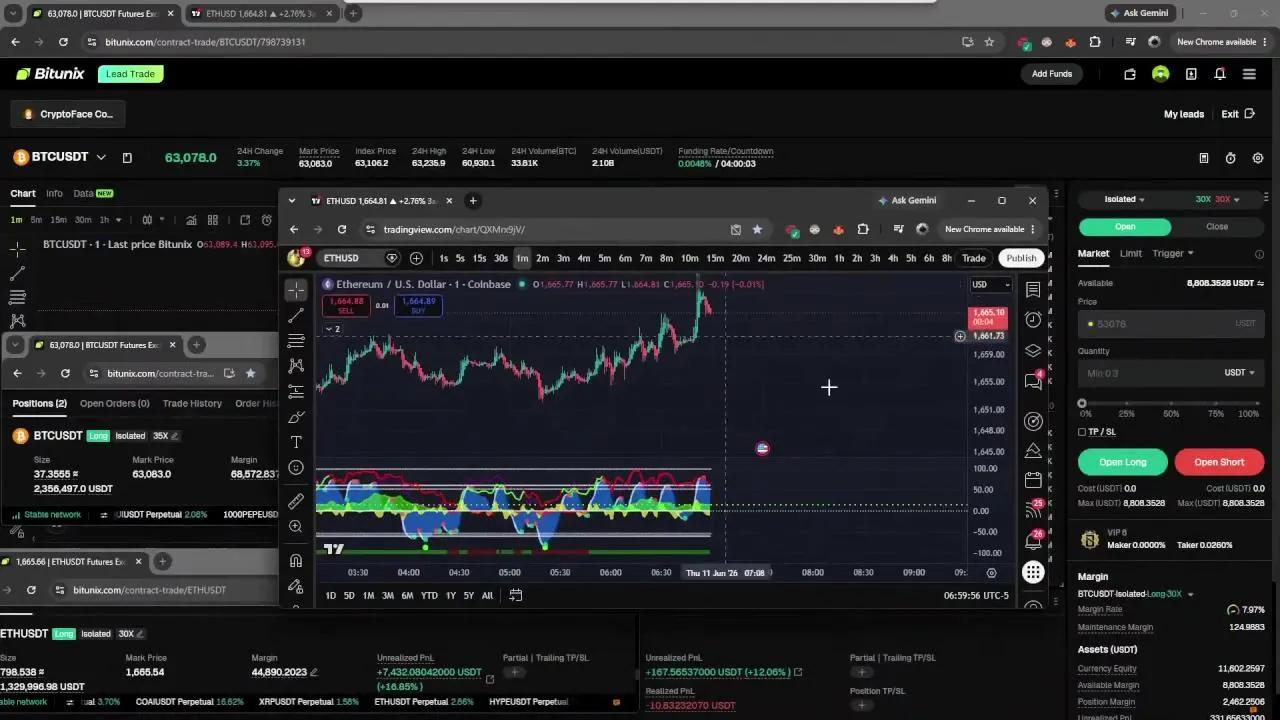Switch to the Info tab
The image size is (1280, 720).
click(54, 193)
